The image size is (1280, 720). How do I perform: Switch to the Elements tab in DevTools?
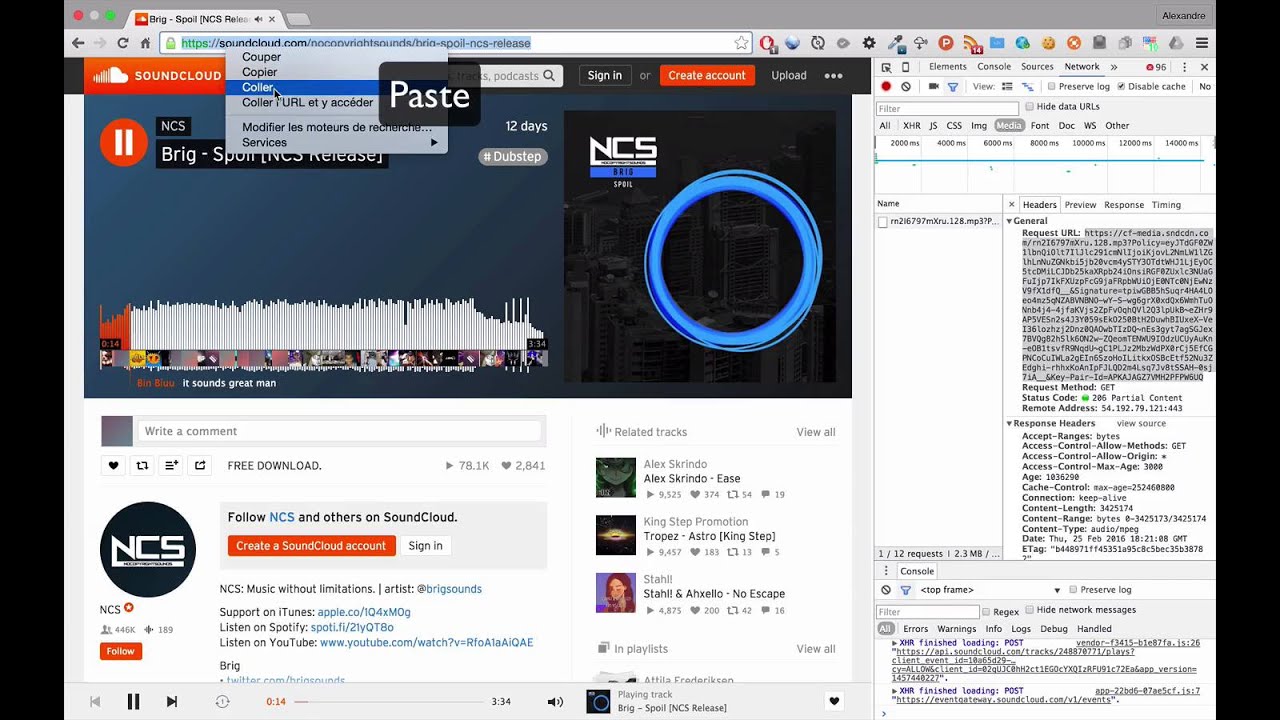coord(947,67)
